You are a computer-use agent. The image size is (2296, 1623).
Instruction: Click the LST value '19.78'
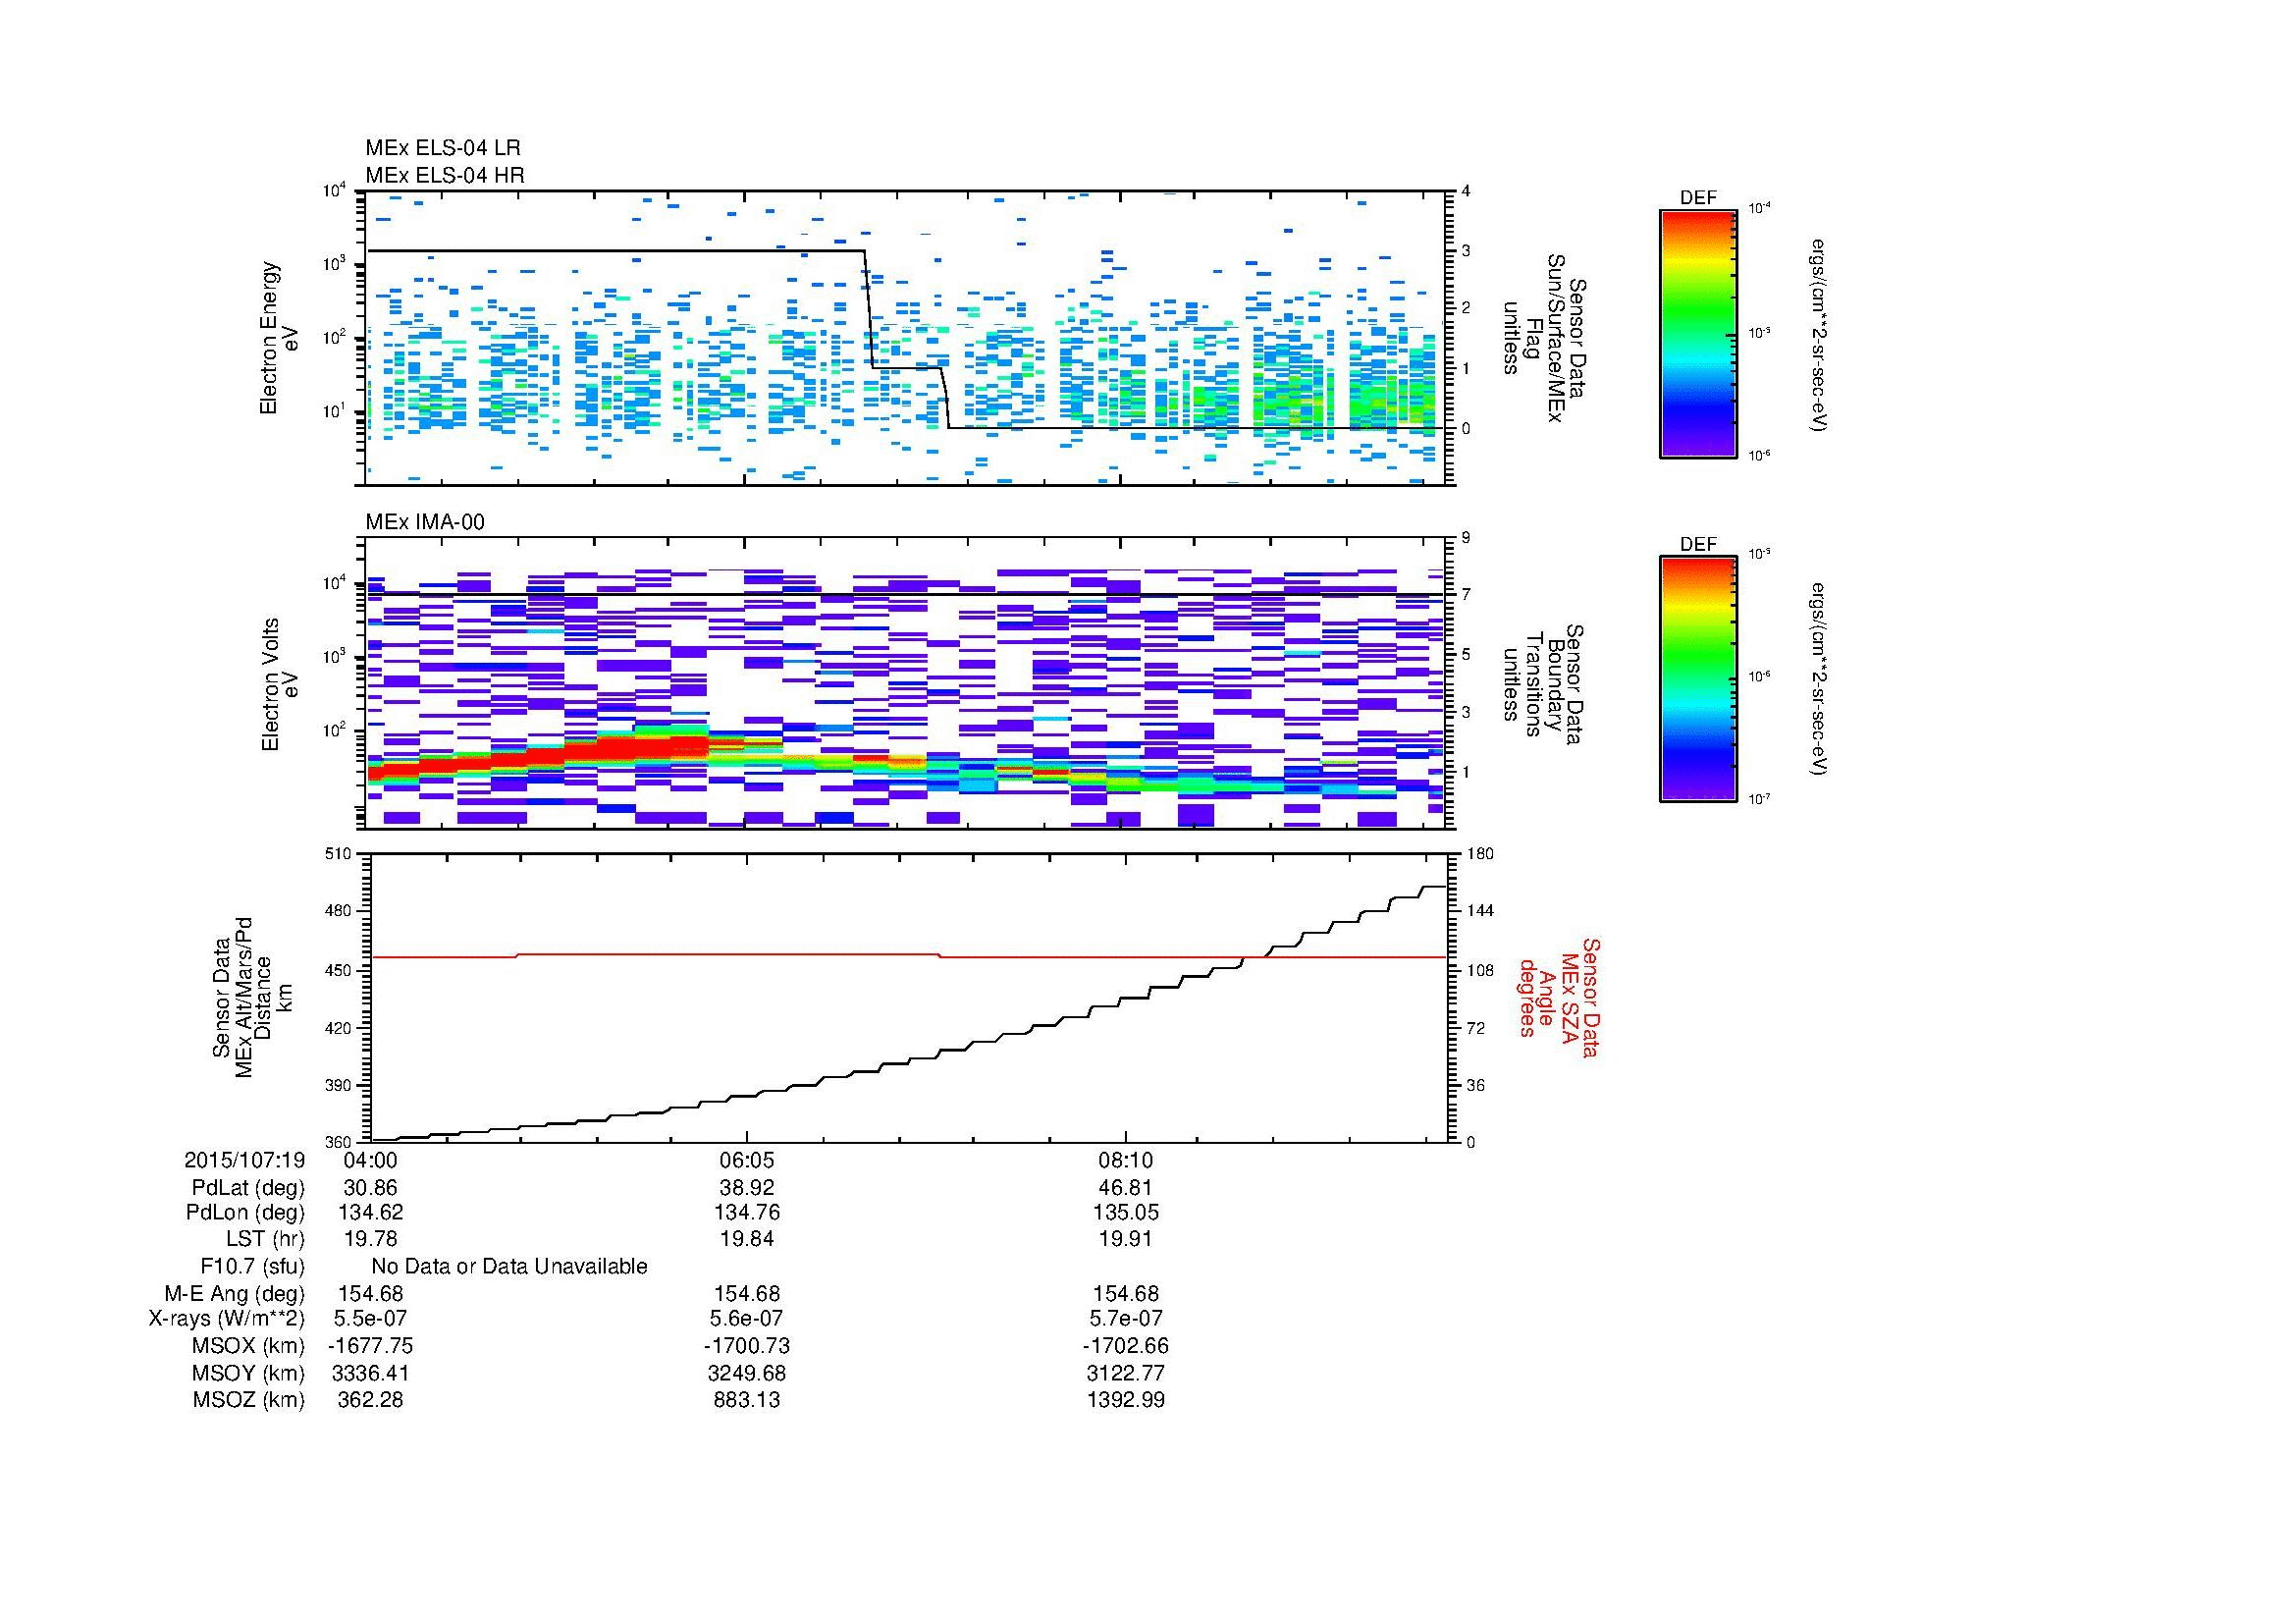pyautogui.click(x=370, y=1240)
